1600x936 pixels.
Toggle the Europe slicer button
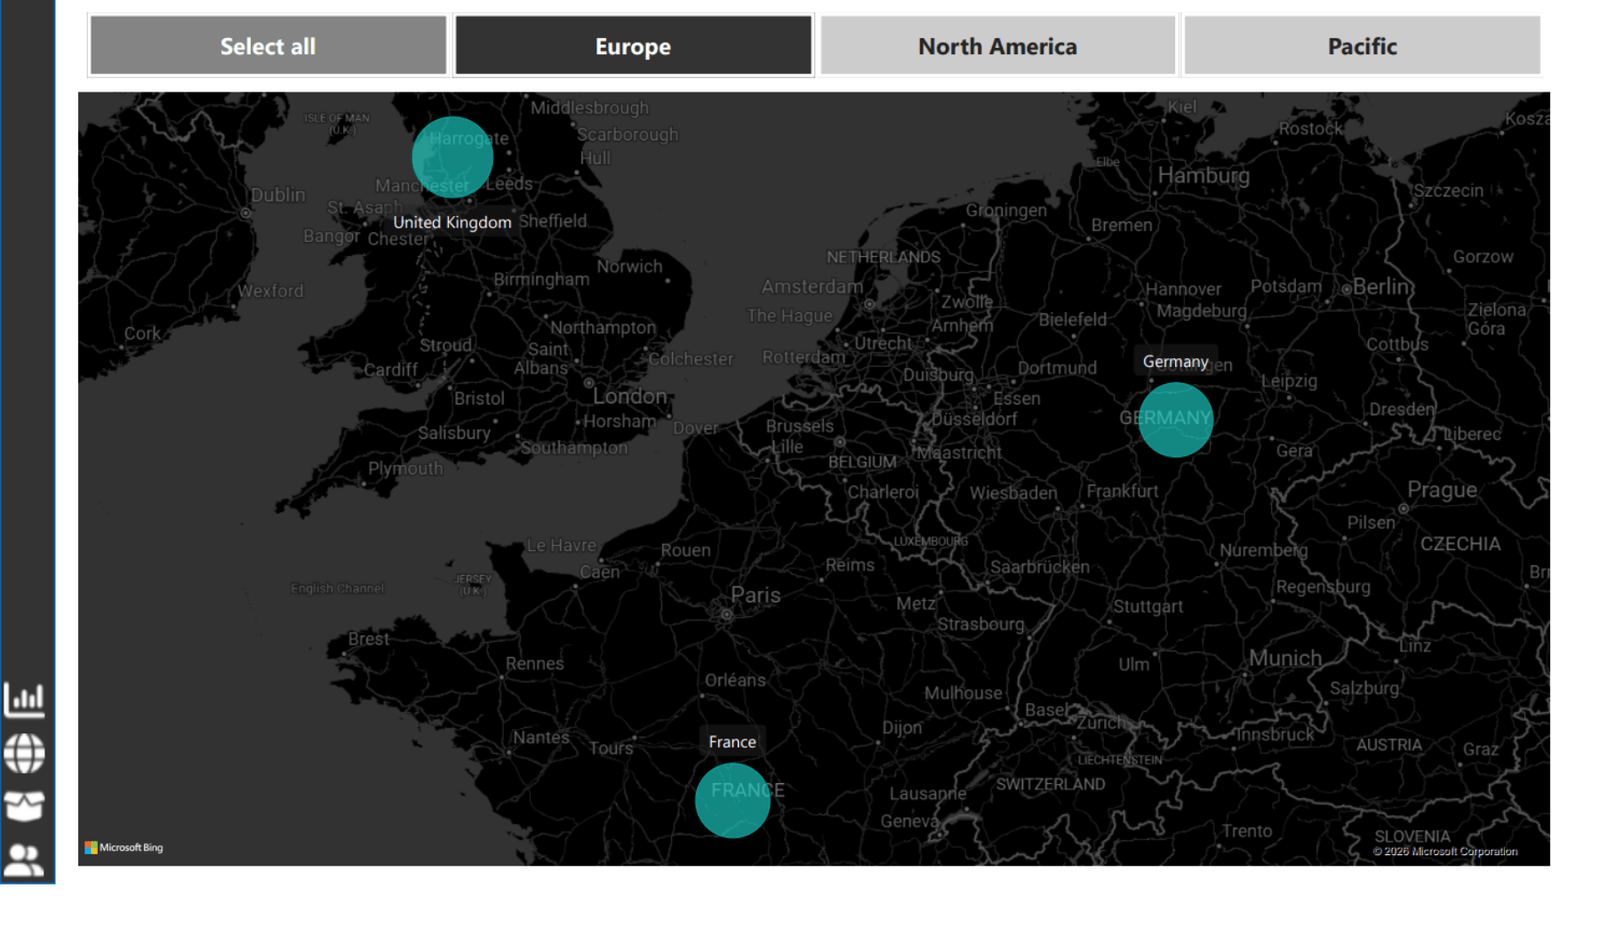click(633, 46)
